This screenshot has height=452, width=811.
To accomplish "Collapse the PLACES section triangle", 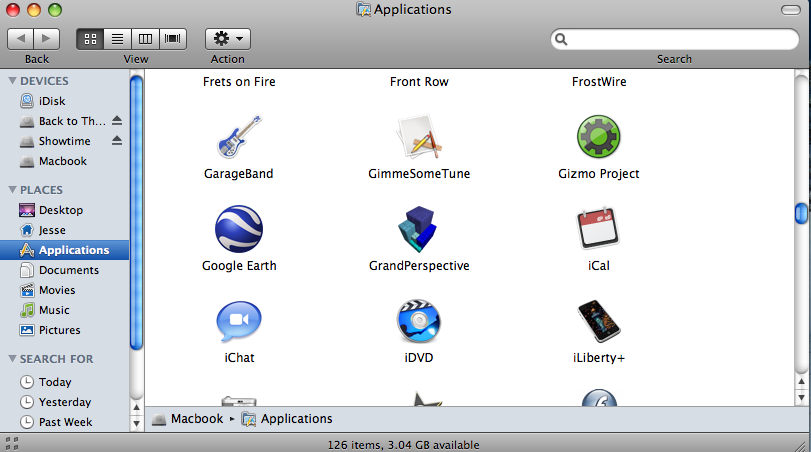I will [12, 190].
